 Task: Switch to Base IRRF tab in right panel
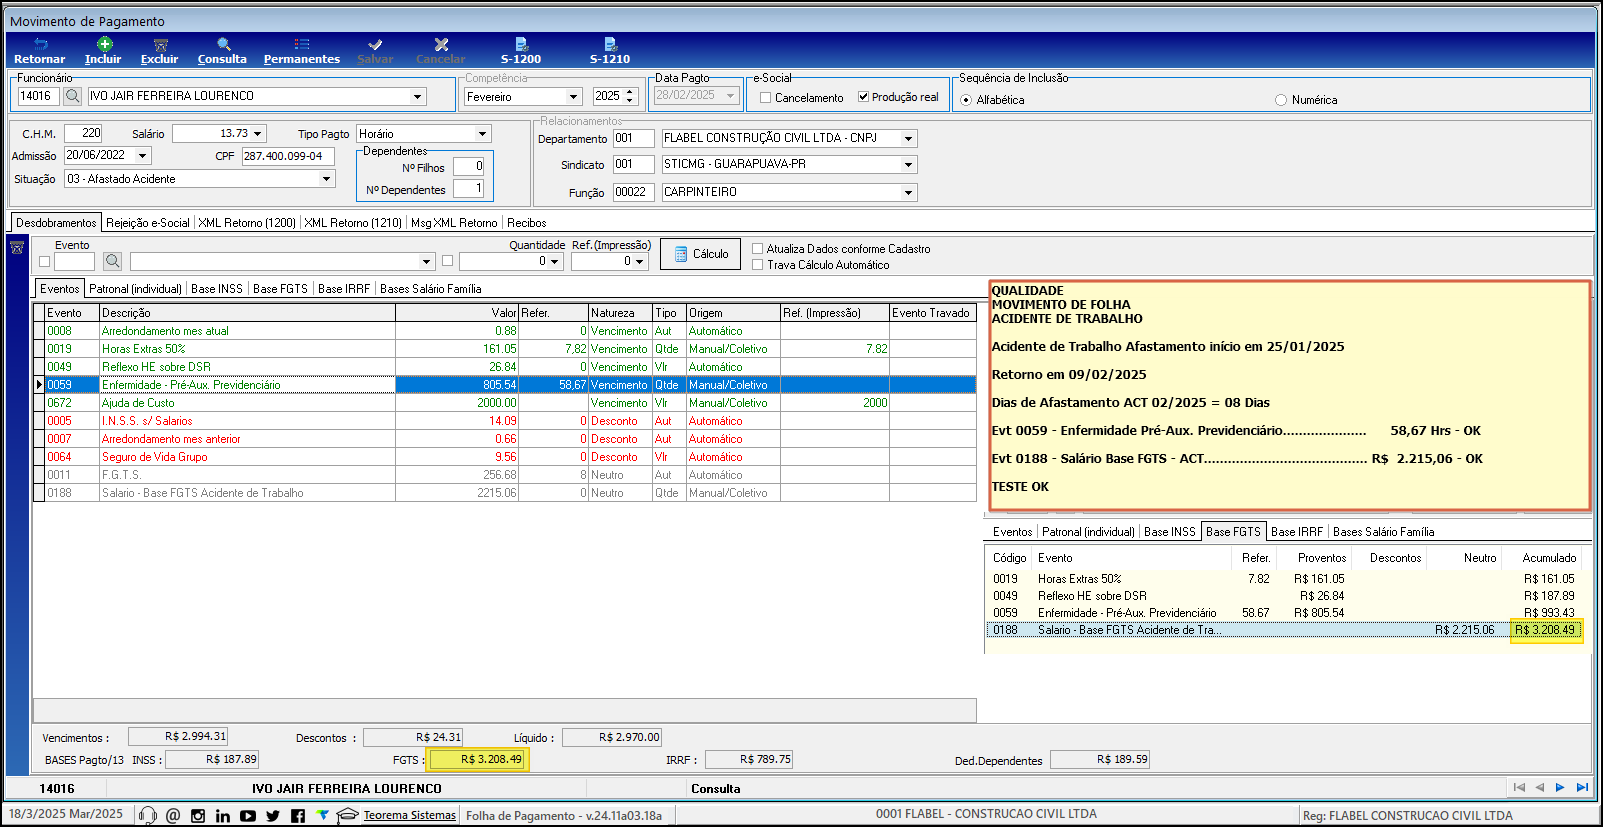(1297, 532)
